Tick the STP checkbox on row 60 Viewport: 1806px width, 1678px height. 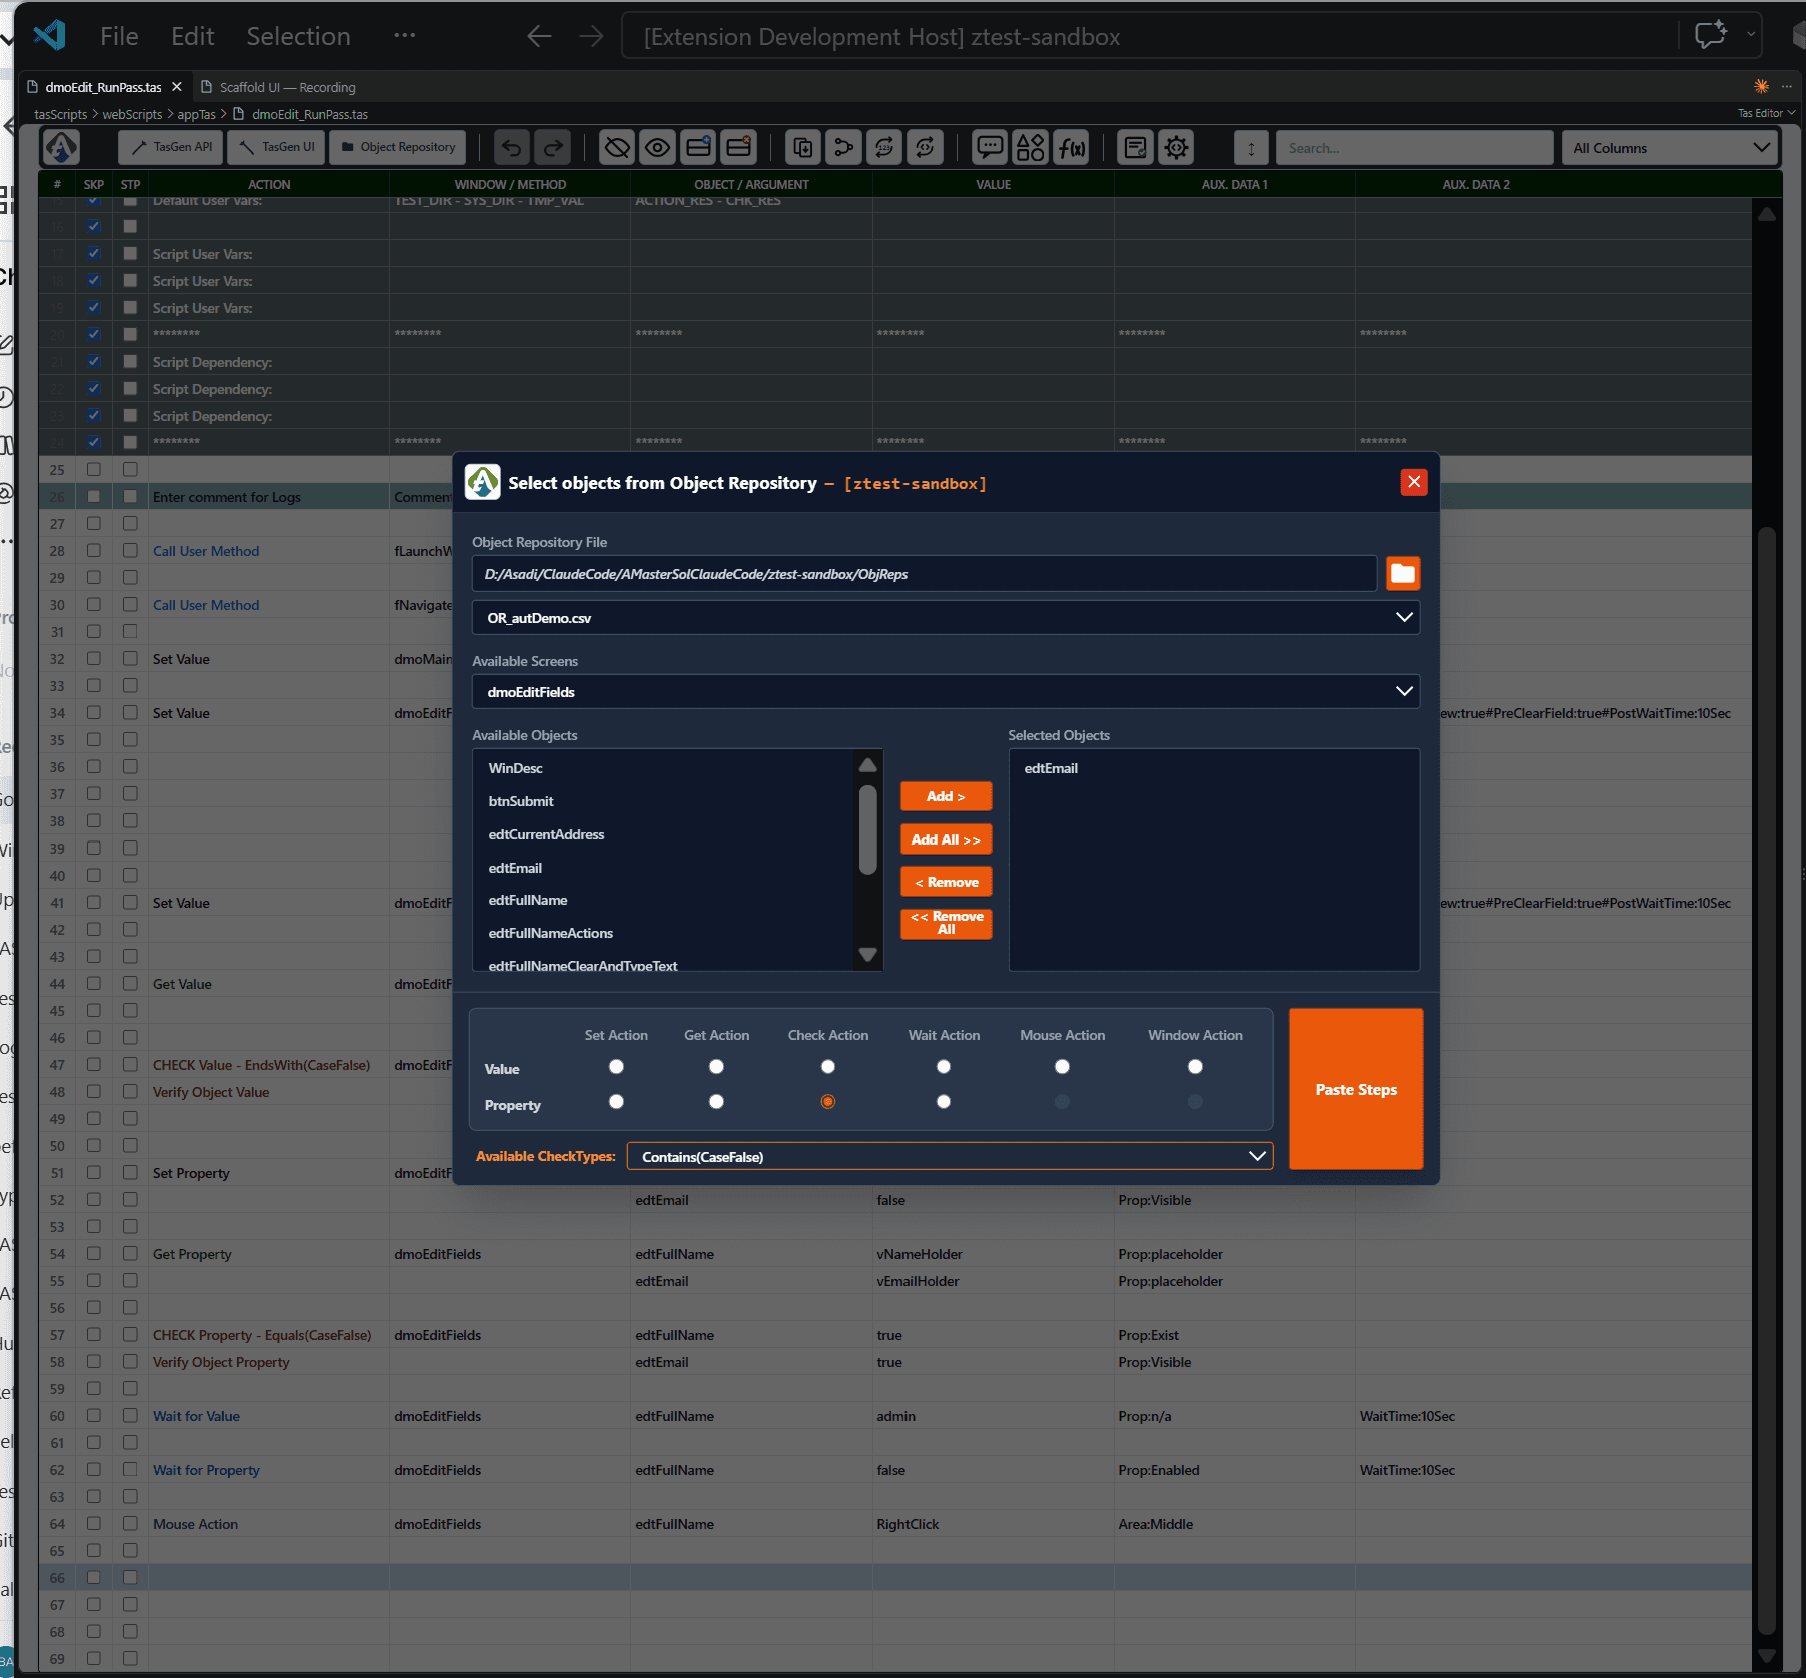[130, 1415]
